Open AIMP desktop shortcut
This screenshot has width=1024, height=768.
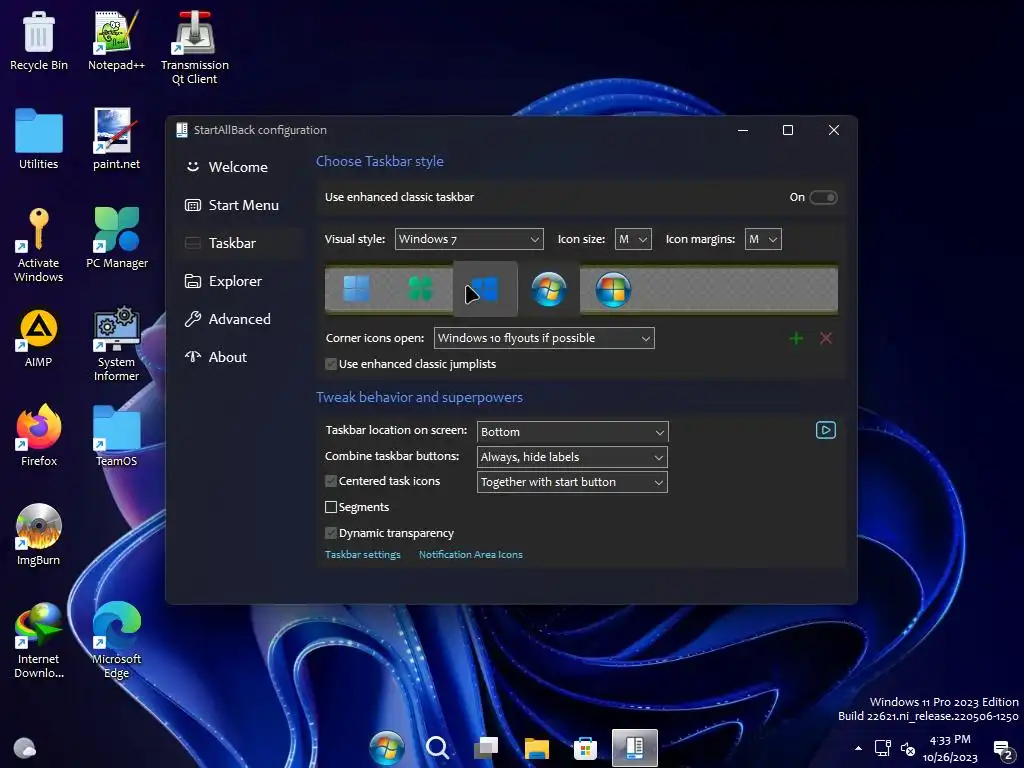click(x=39, y=338)
